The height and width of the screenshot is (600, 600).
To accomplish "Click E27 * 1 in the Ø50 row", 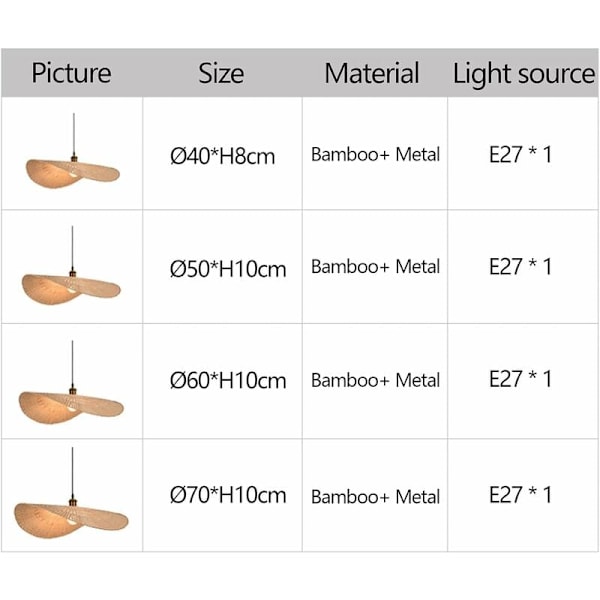I will pos(520,267).
